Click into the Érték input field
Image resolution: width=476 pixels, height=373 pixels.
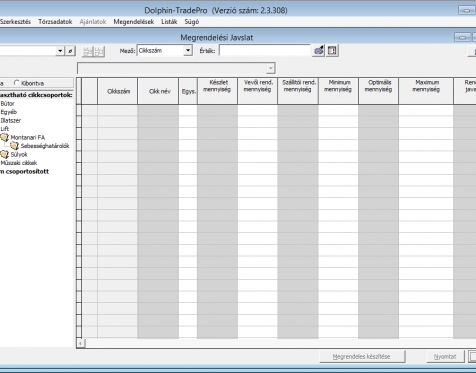pos(265,51)
